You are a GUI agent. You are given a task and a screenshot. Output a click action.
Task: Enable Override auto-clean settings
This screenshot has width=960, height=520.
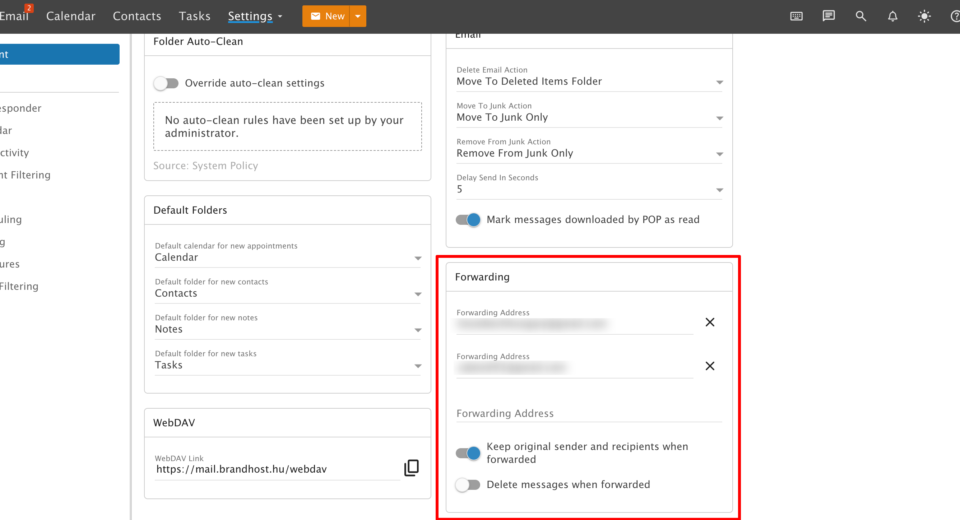click(166, 83)
